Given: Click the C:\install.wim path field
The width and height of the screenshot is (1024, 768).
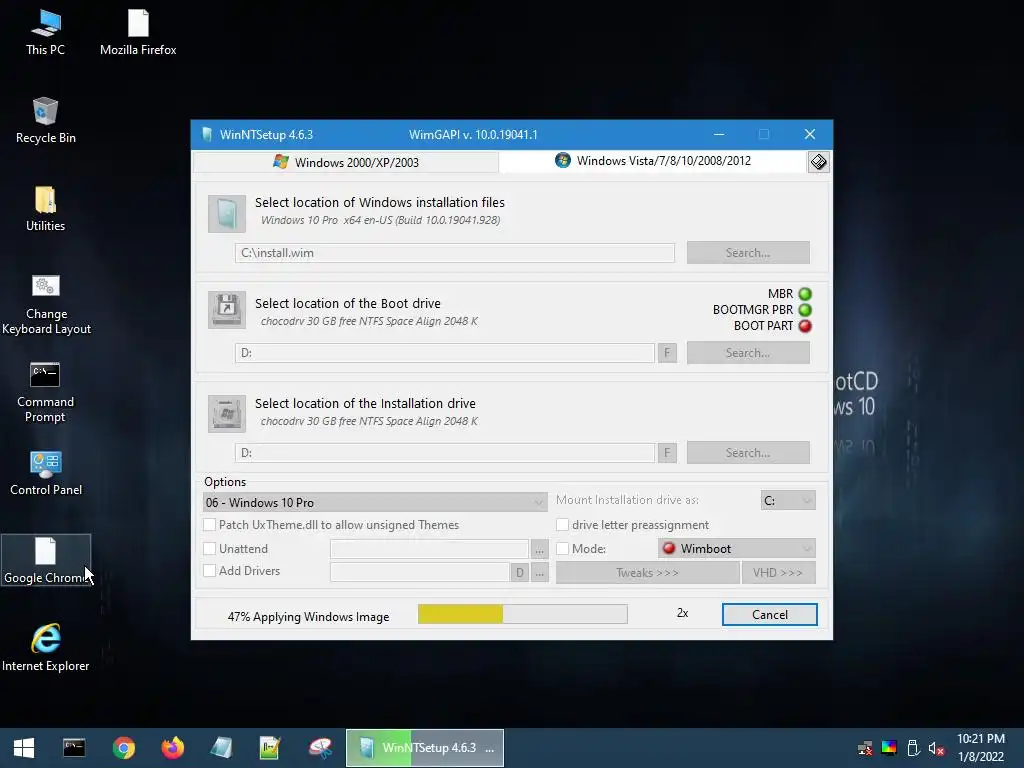Looking at the screenshot, I should click(455, 253).
